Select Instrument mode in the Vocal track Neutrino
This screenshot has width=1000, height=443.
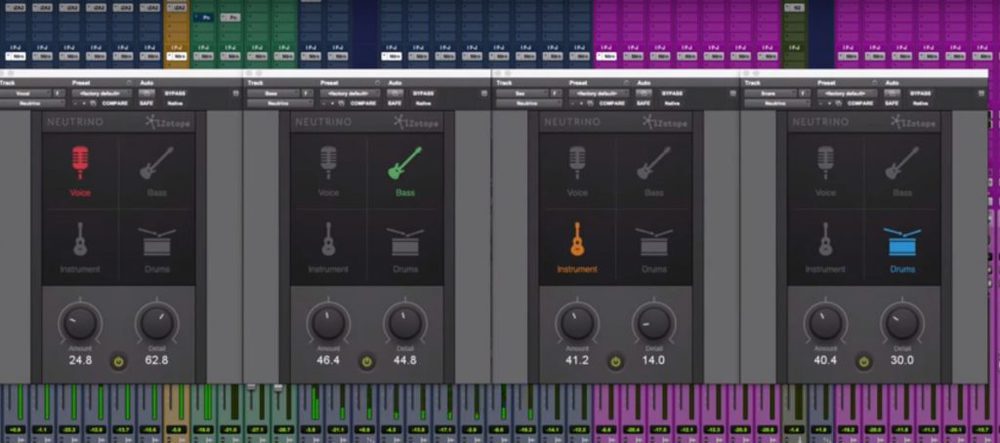coord(80,247)
